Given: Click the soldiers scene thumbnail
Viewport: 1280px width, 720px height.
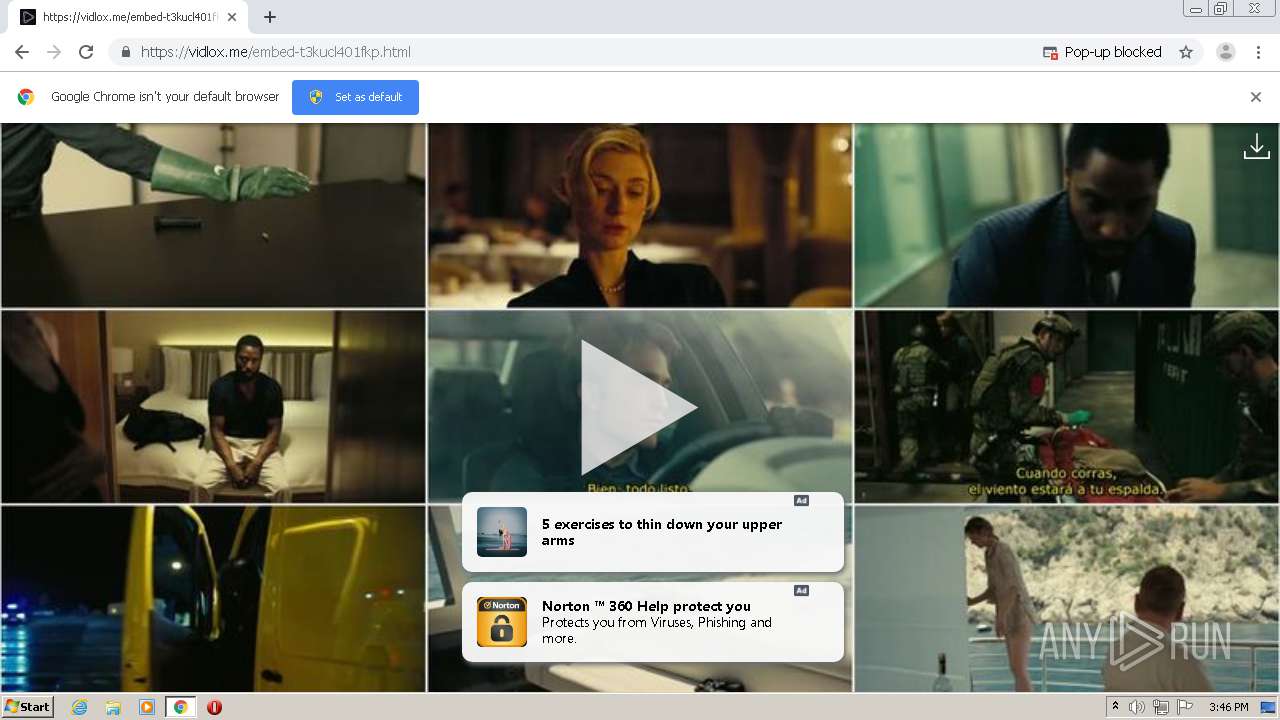Looking at the screenshot, I should point(1066,406).
